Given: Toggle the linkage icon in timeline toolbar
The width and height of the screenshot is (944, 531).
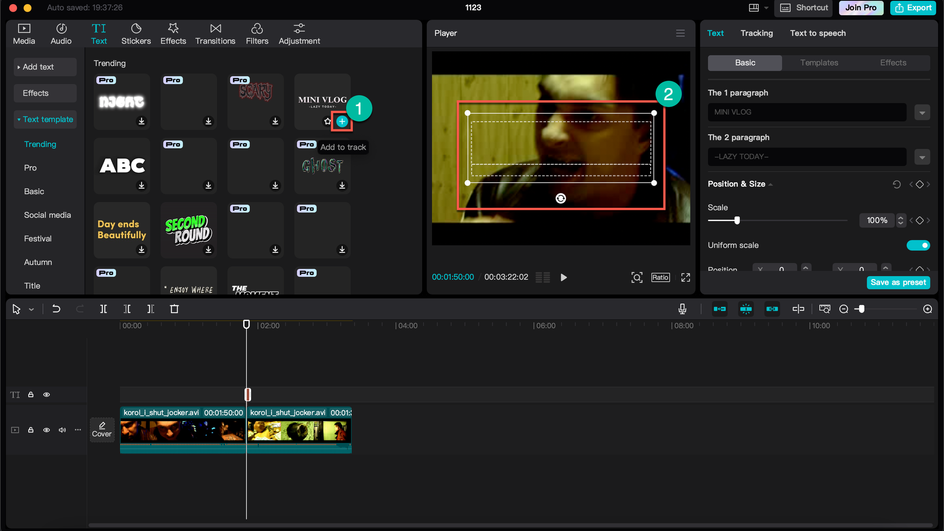Looking at the screenshot, I should click(772, 309).
